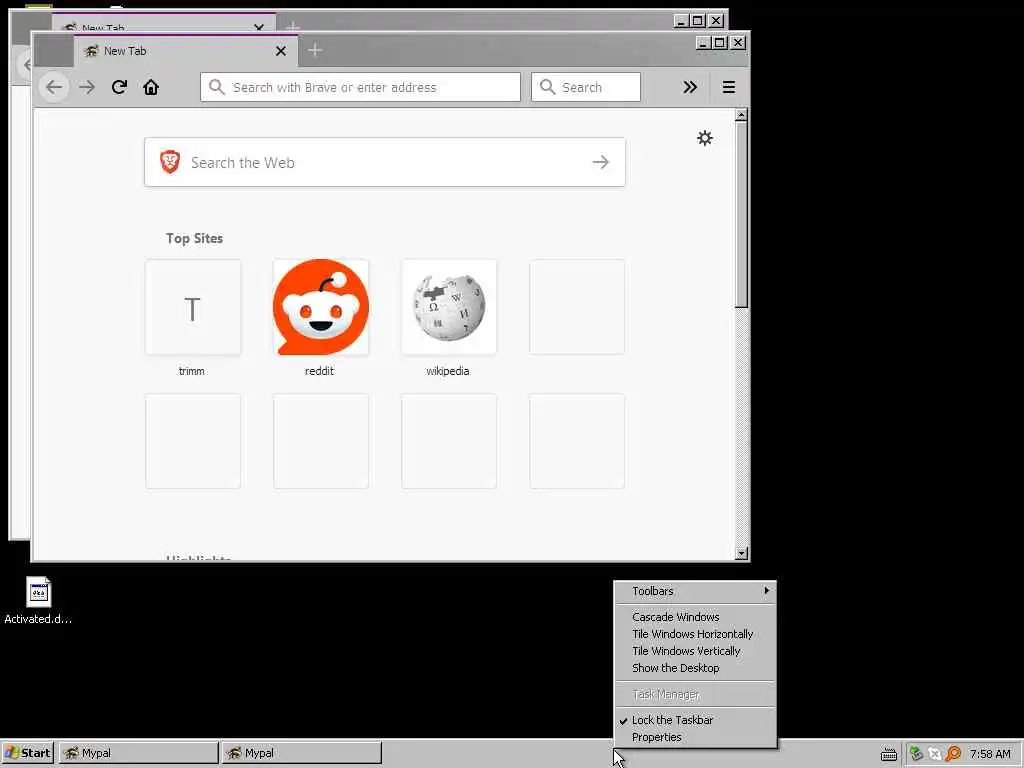Open the home page via house icon
1024x768 pixels.
(151, 87)
